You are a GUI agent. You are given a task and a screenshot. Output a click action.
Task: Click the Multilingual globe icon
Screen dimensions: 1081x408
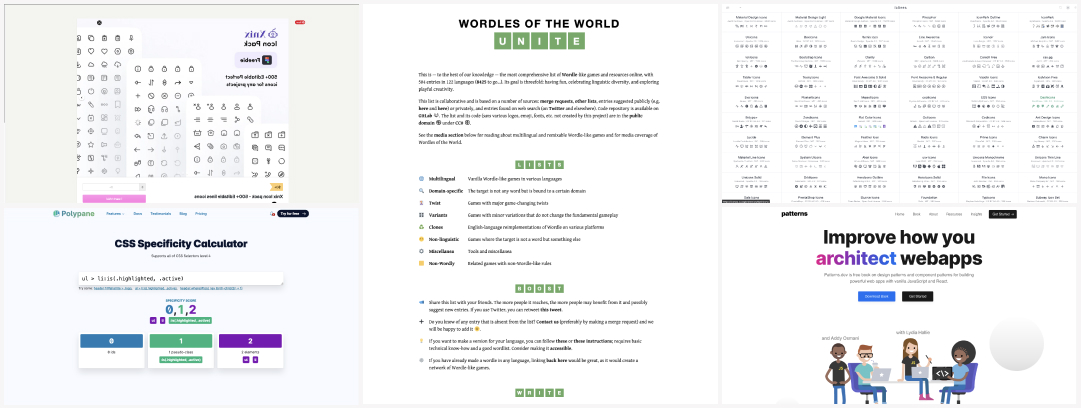[x=421, y=178]
